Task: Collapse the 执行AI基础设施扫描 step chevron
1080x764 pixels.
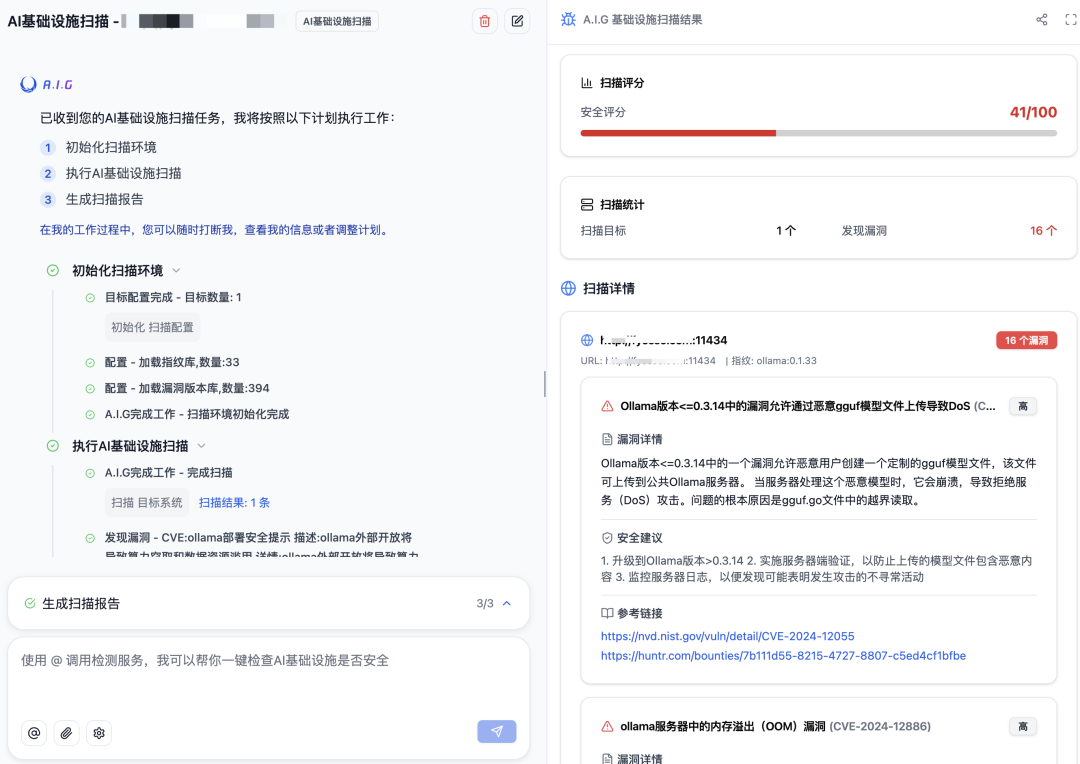Action: (202, 446)
